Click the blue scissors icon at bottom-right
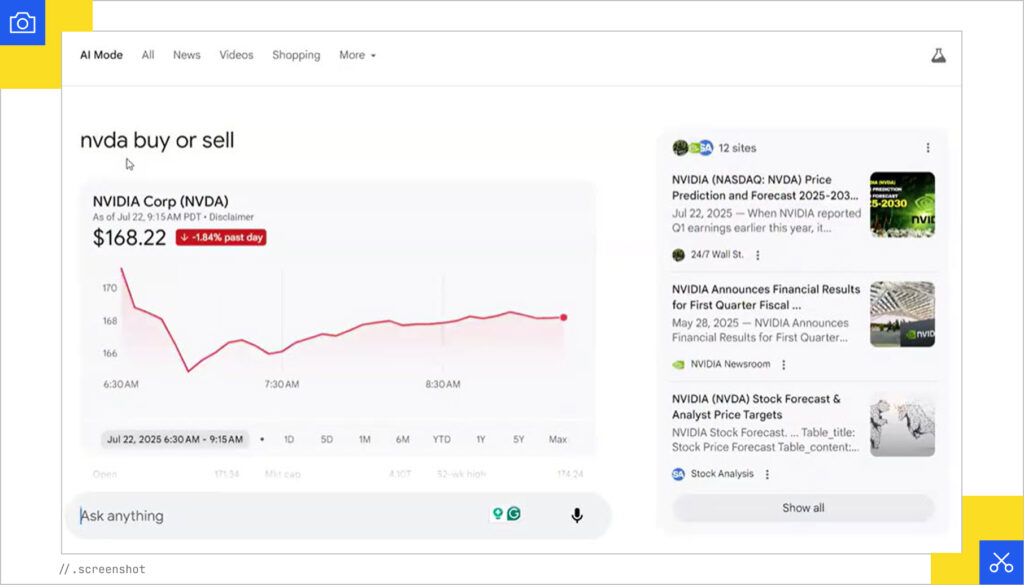The image size is (1024, 585). [1000, 560]
